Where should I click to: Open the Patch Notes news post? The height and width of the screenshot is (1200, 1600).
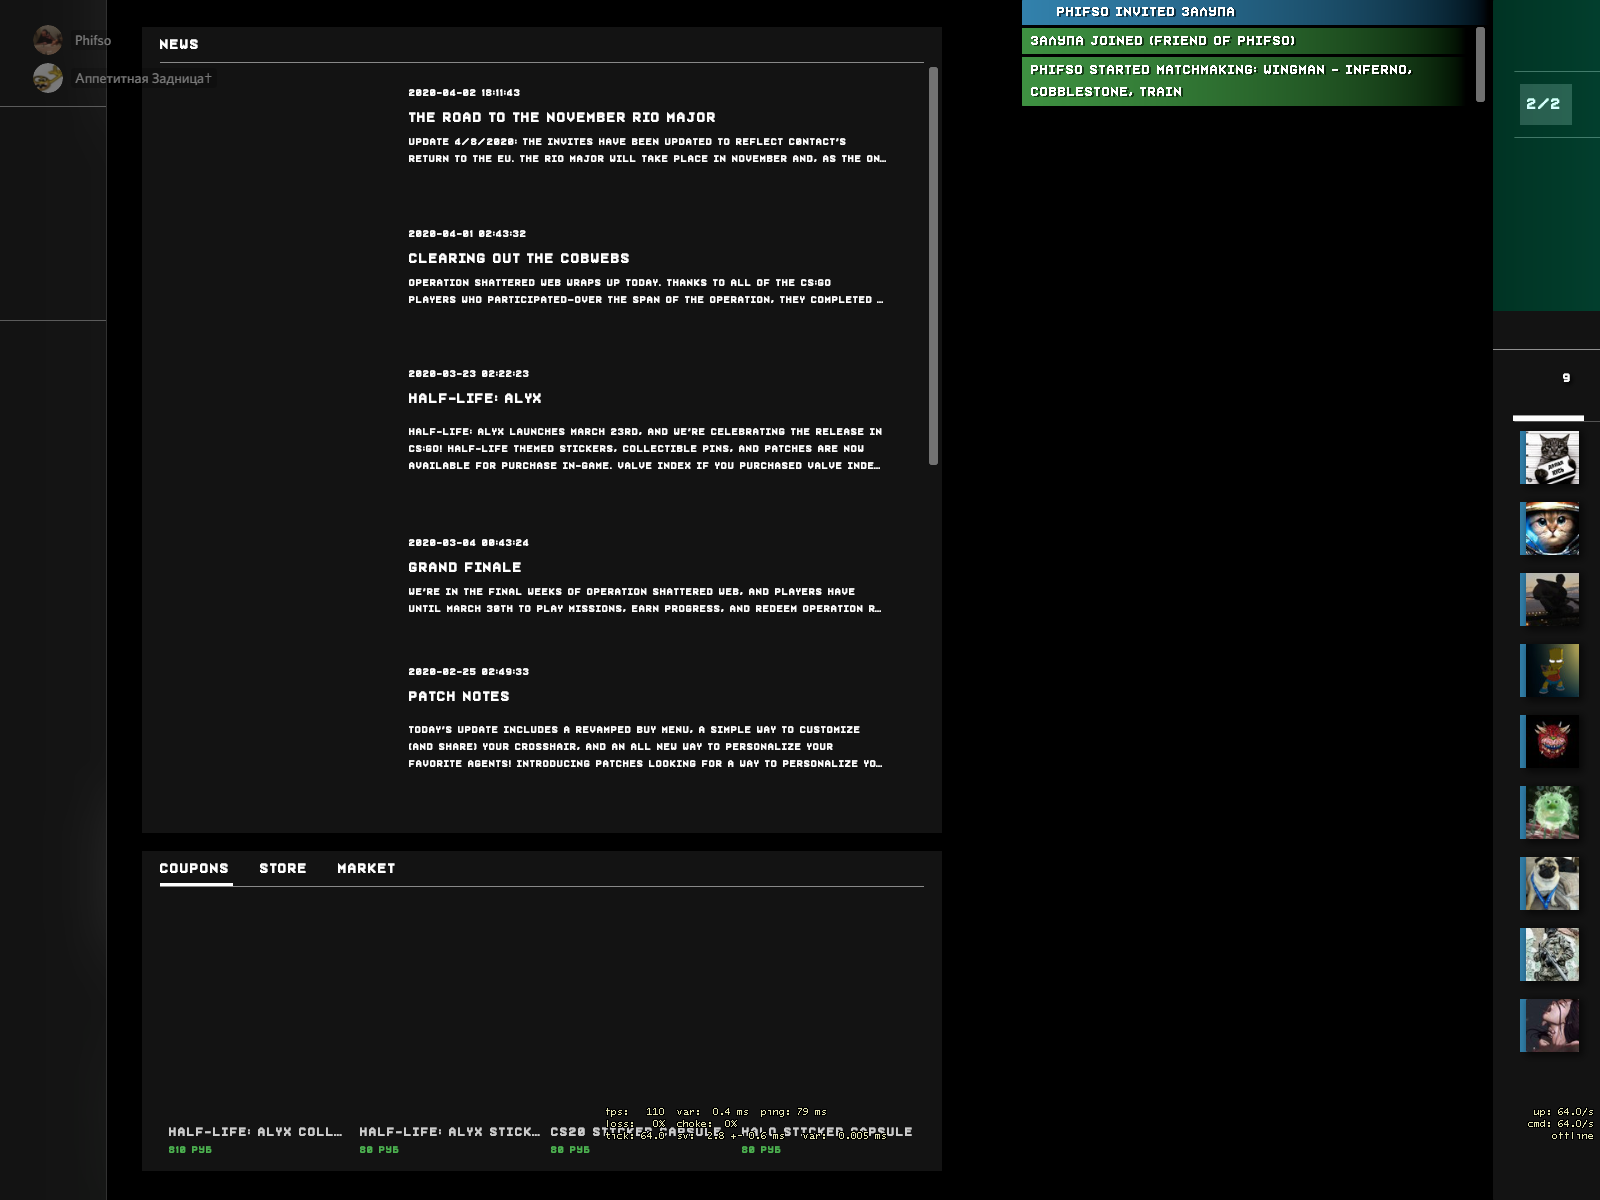click(459, 696)
